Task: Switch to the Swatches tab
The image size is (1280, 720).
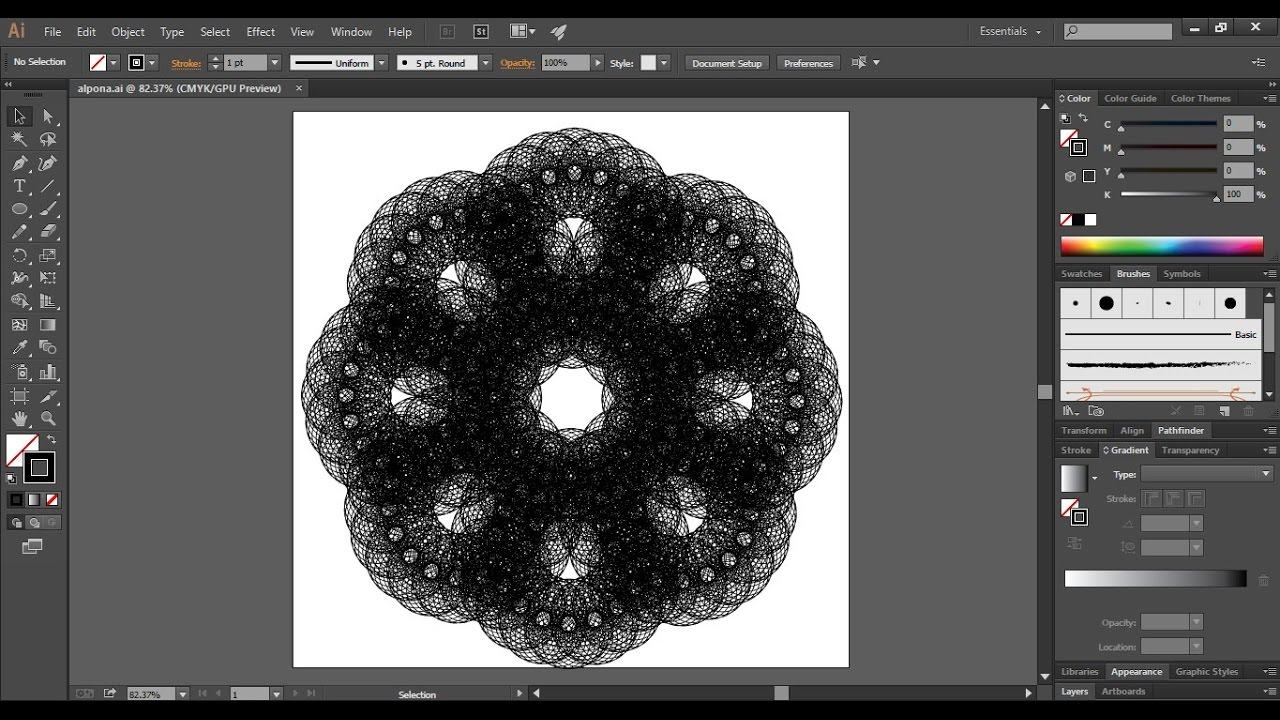Action: coord(1081,274)
